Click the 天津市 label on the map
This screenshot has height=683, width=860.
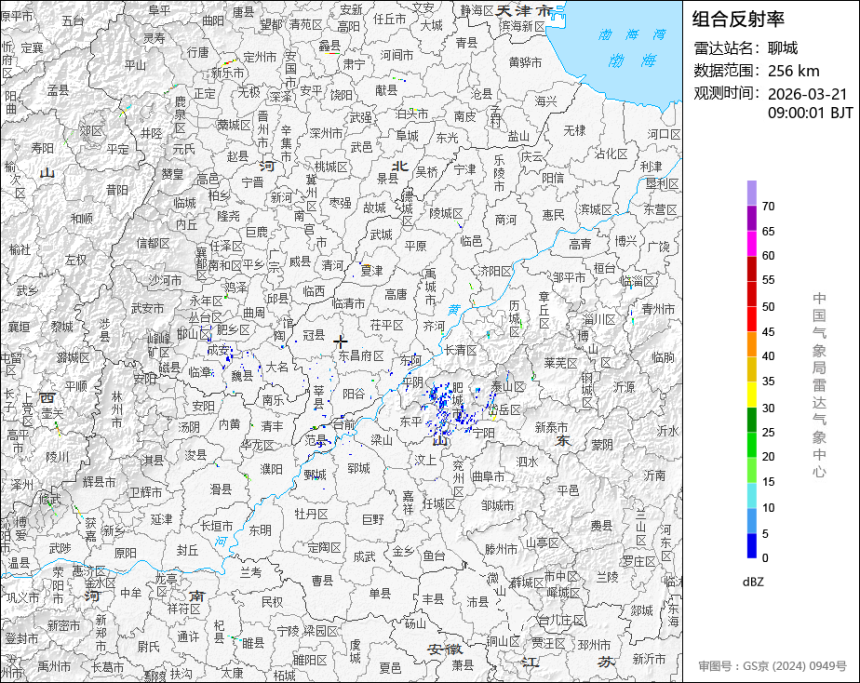524,10
